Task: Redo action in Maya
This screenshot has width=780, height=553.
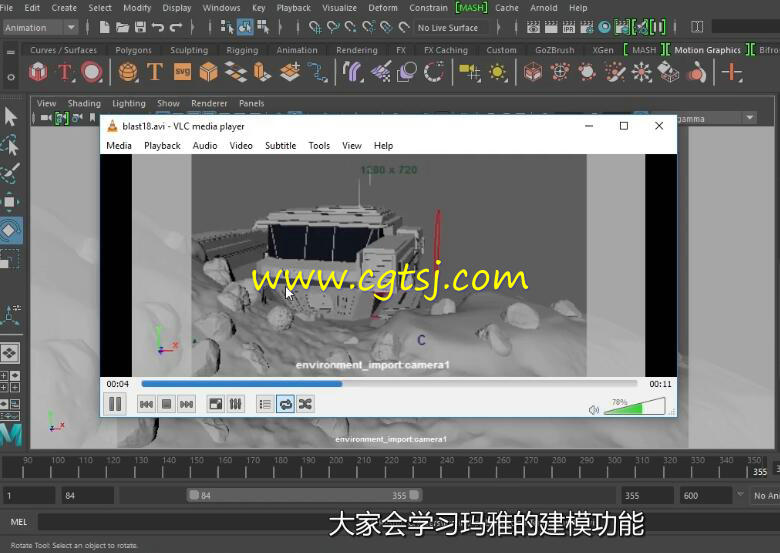Action: point(176,27)
